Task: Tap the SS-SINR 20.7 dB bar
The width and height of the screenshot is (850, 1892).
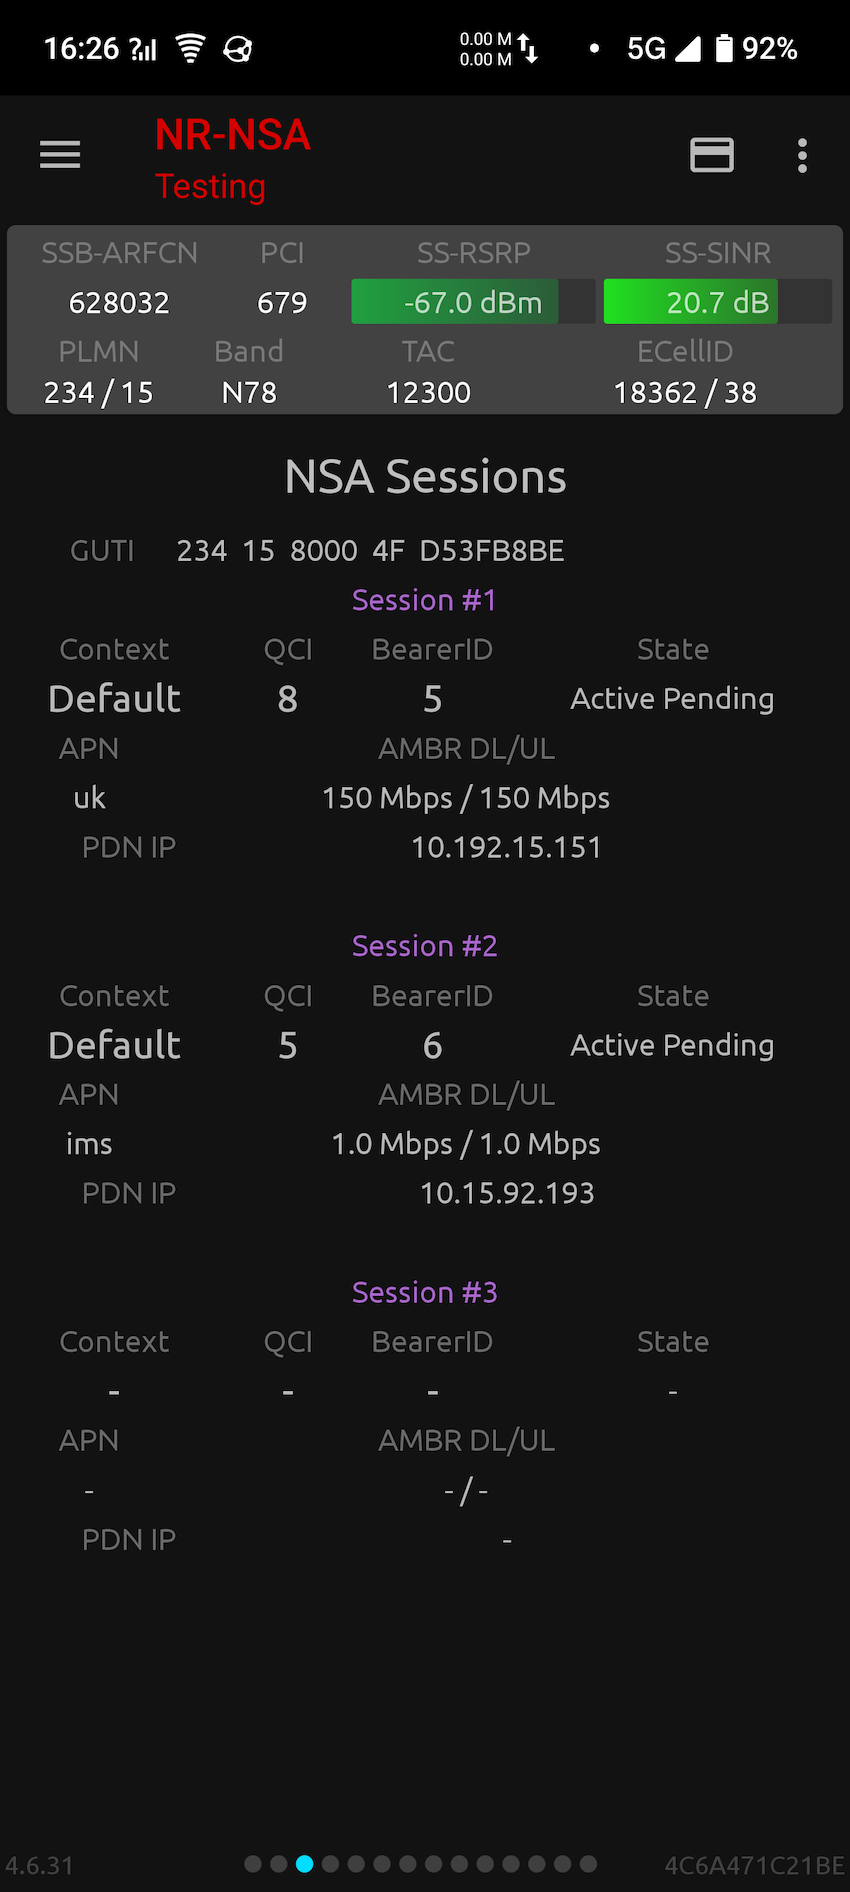Action: (717, 302)
